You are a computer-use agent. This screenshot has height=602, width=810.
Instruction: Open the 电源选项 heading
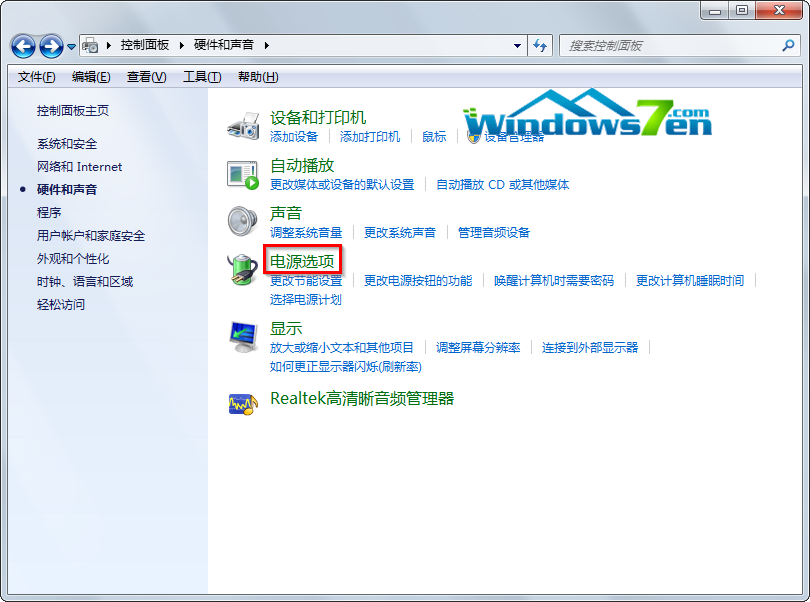[x=302, y=261]
